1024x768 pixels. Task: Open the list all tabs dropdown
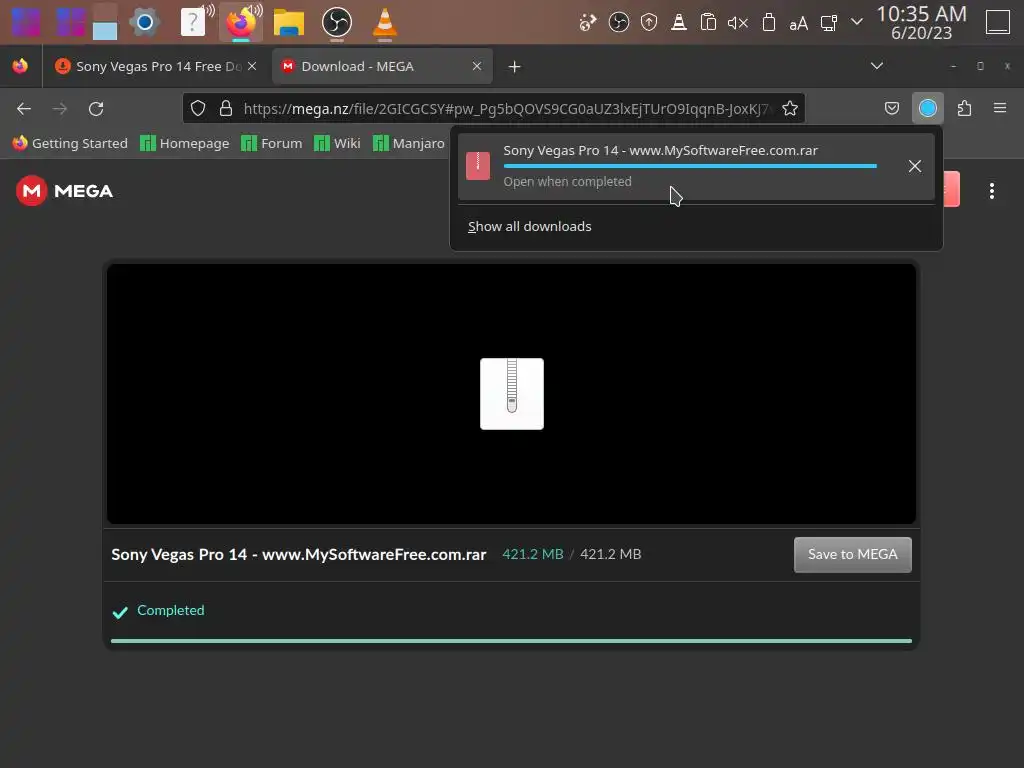tap(877, 66)
